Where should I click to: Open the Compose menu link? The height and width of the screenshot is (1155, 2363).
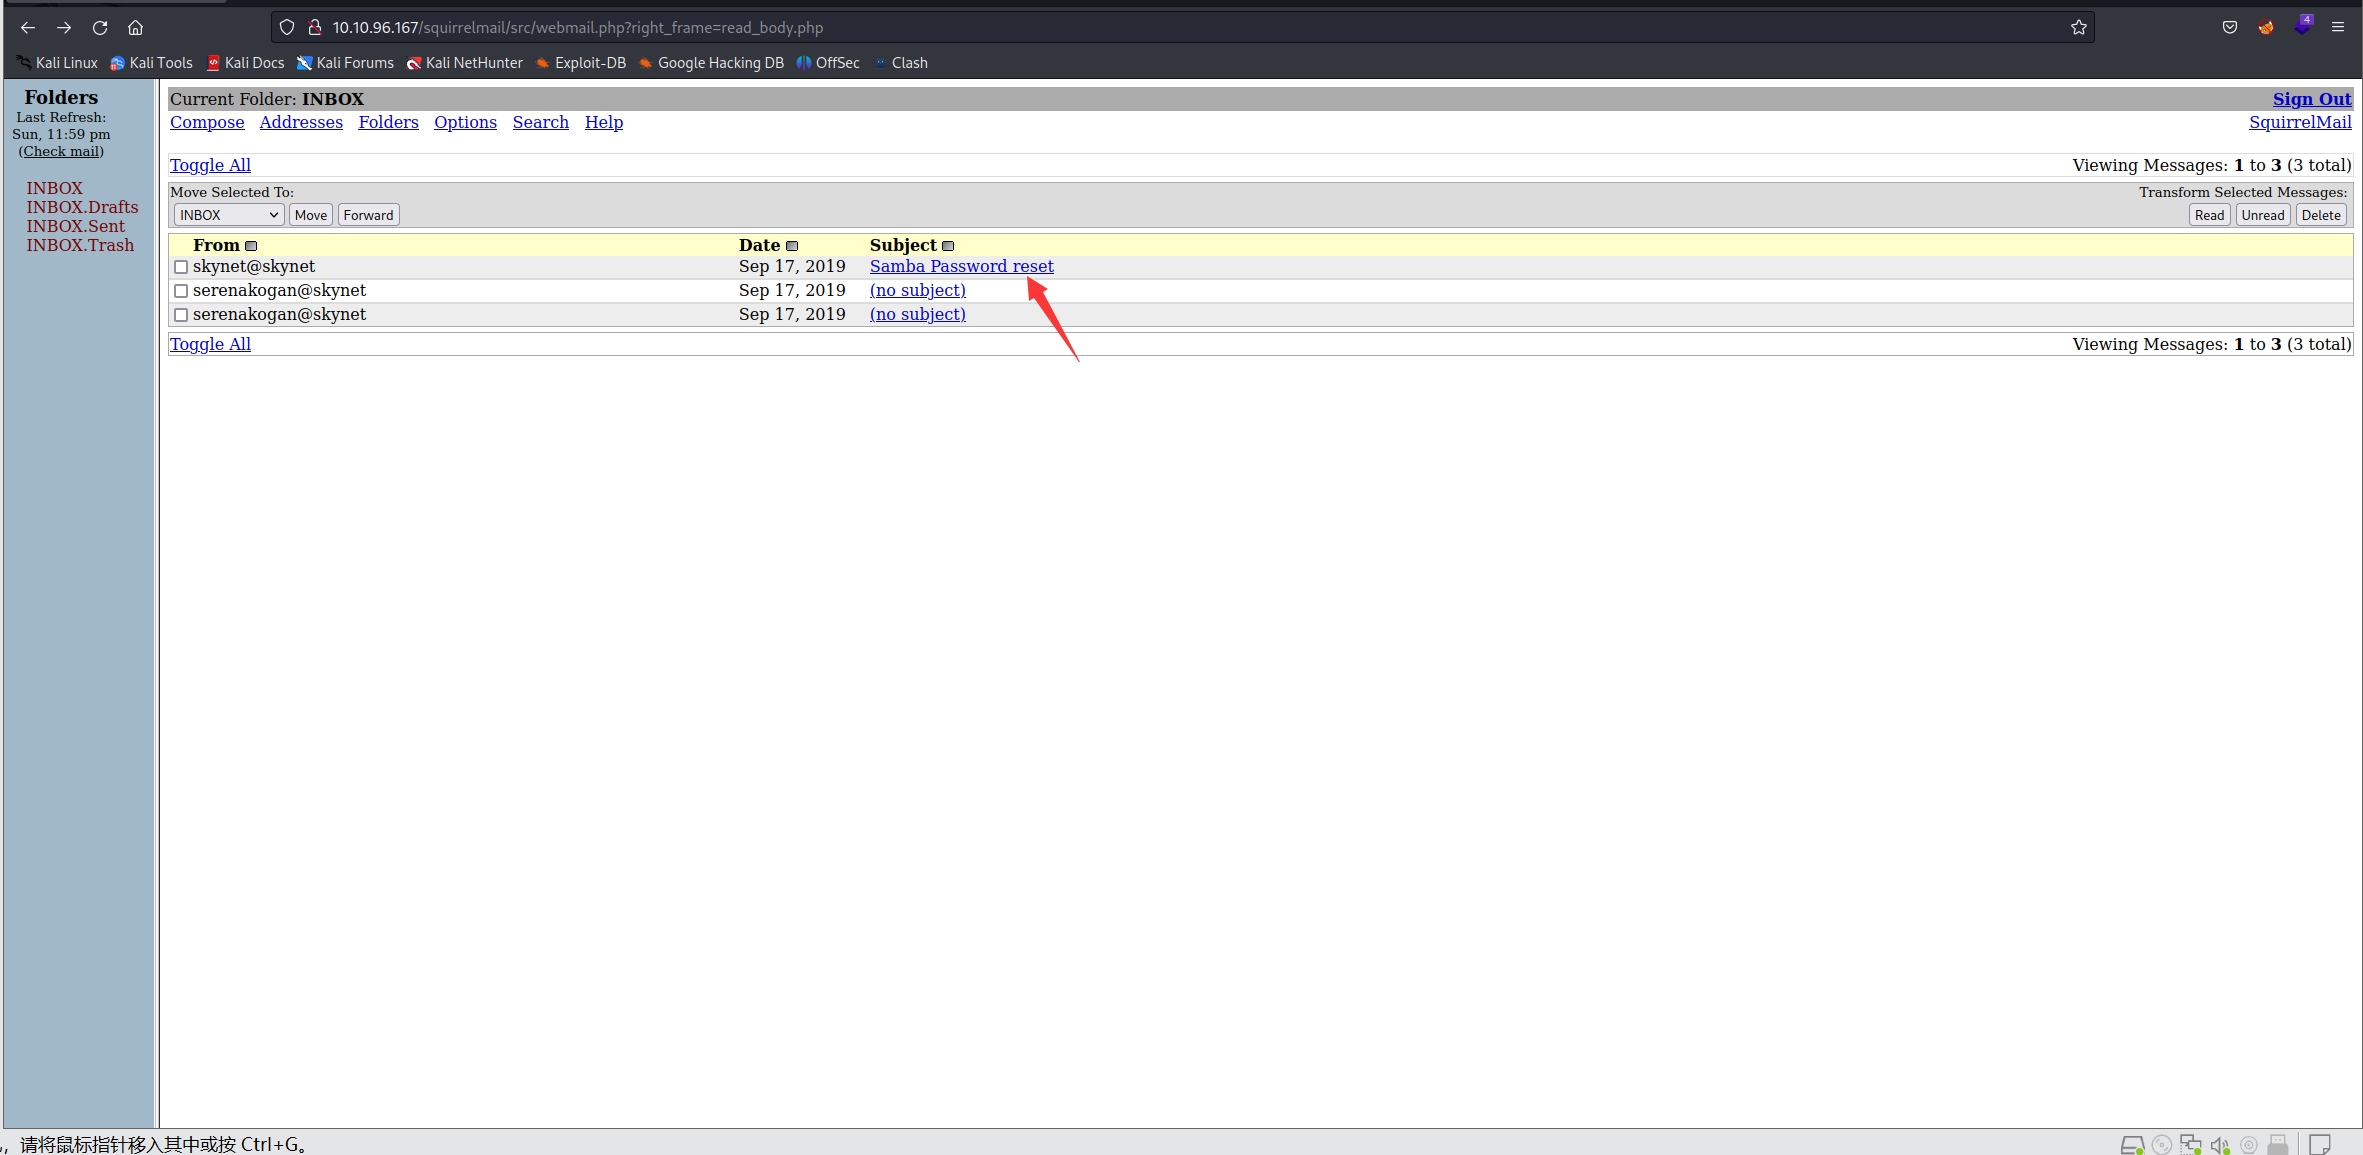coord(207,122)
